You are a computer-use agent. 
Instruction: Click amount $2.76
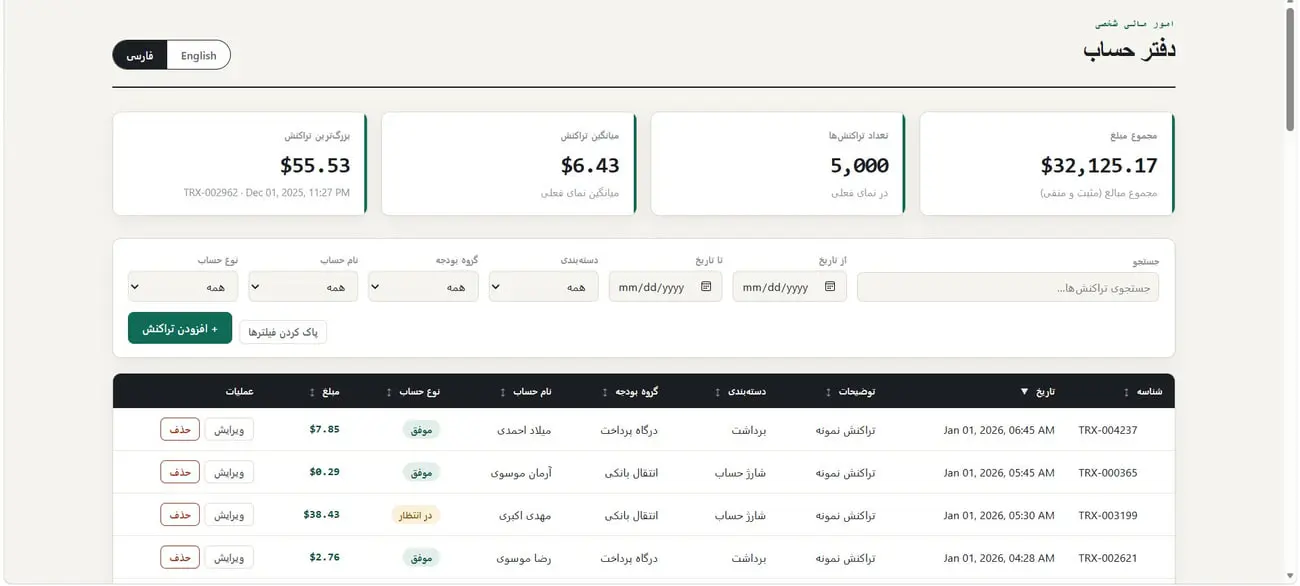[x=324, y=557]
